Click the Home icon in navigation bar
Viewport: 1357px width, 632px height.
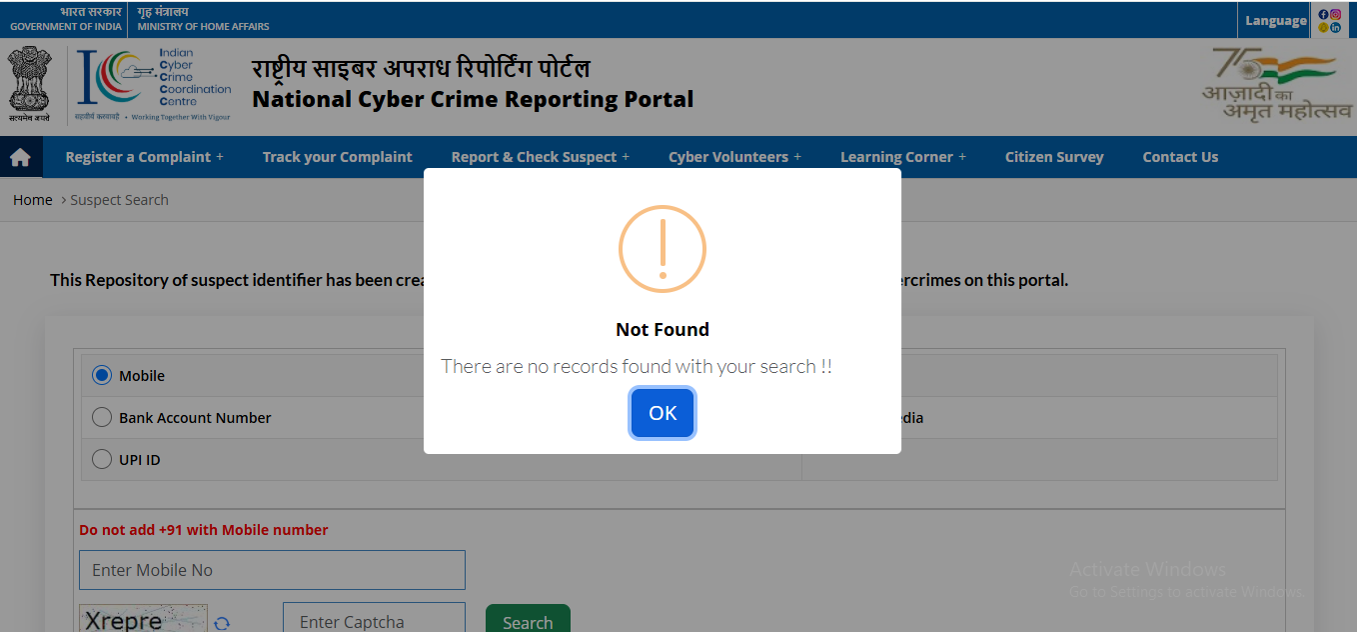[x=20, y=158]
